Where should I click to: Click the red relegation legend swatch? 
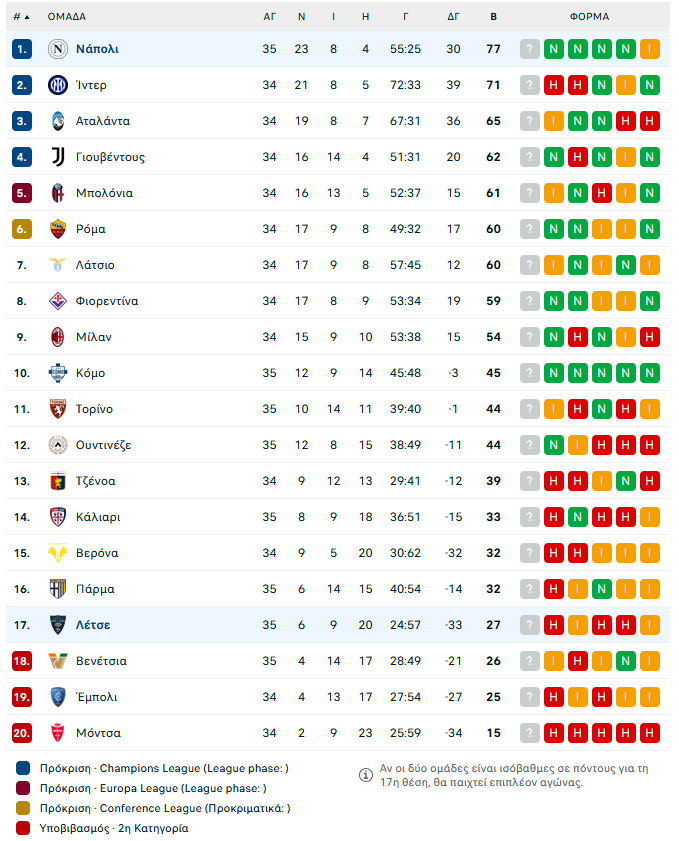tap(23, 828)
